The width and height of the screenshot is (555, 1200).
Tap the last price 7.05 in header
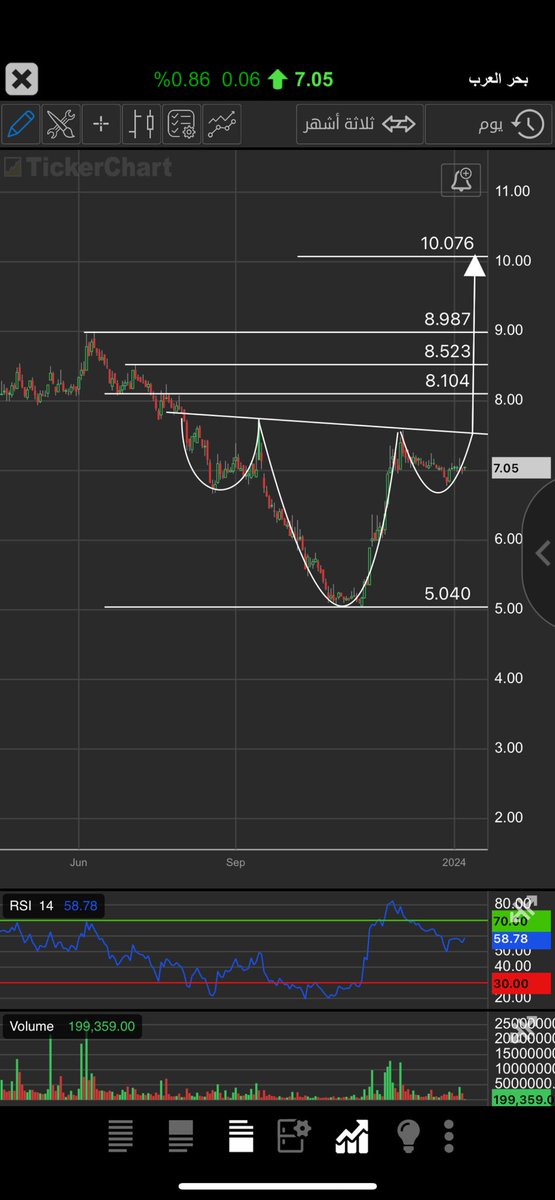point(314,79)
